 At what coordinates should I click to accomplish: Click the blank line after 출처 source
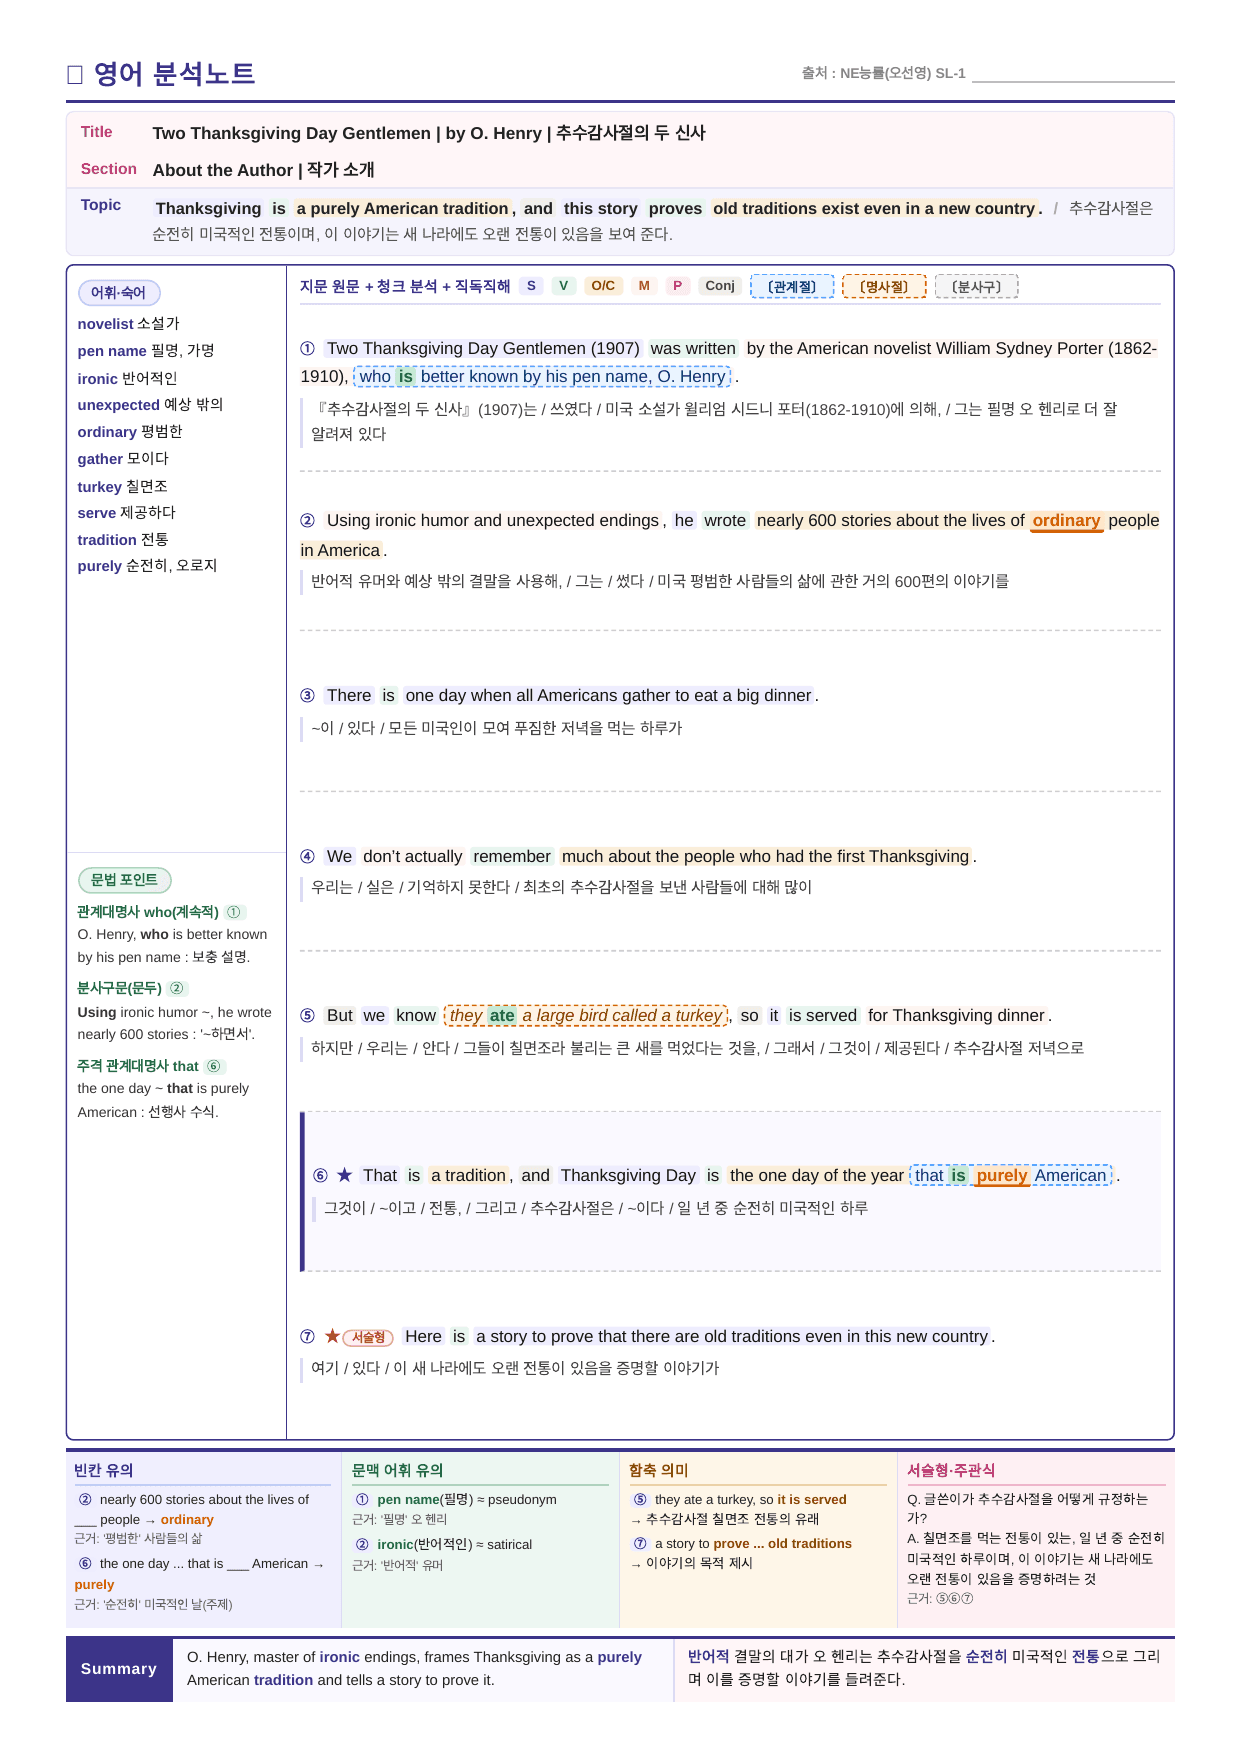[x=1073, y=74]
